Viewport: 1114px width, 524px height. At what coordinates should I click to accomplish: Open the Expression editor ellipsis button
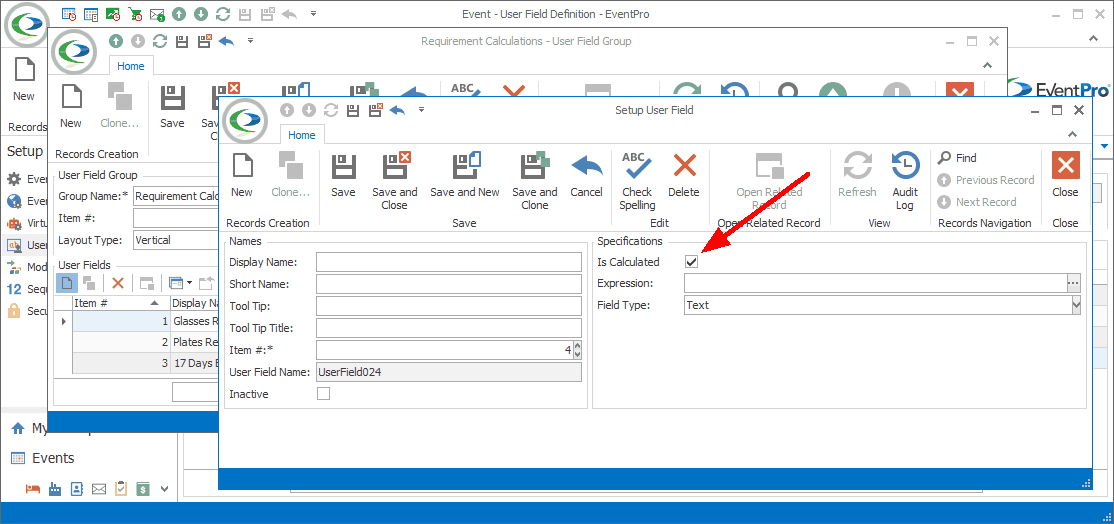(x=1073, y=283)
